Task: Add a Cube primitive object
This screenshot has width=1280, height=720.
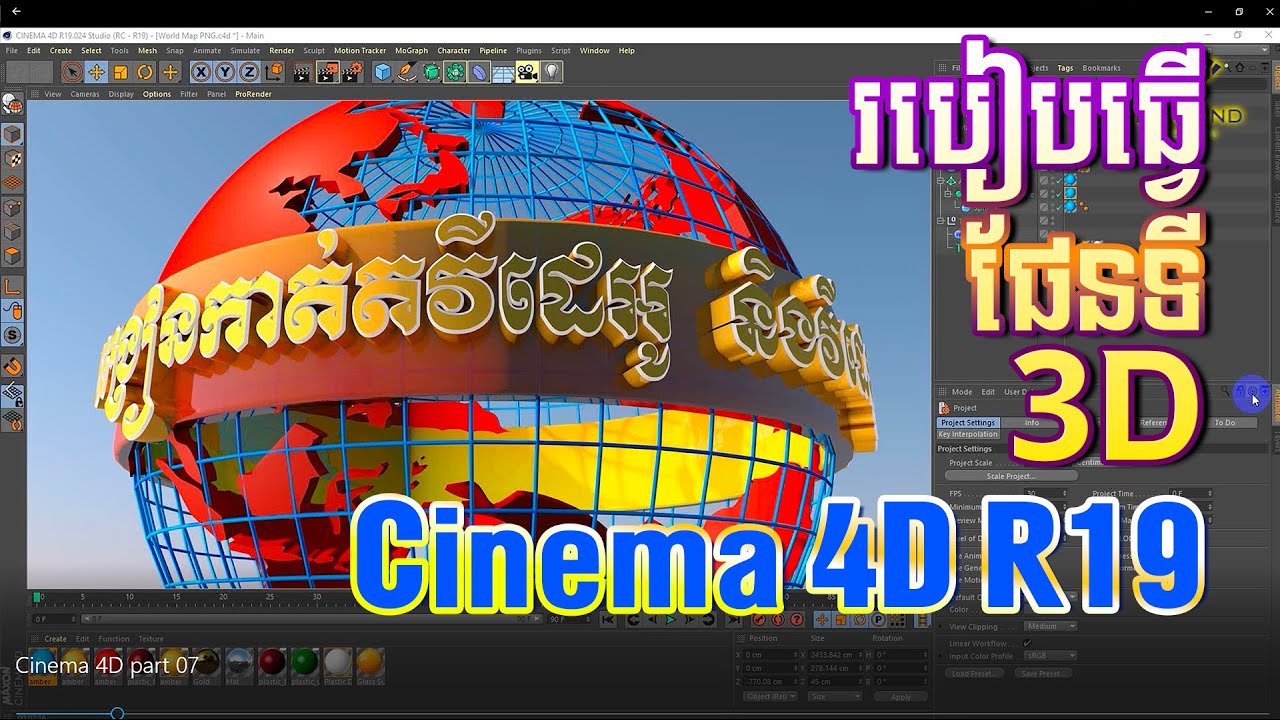Action: point(382,72)
